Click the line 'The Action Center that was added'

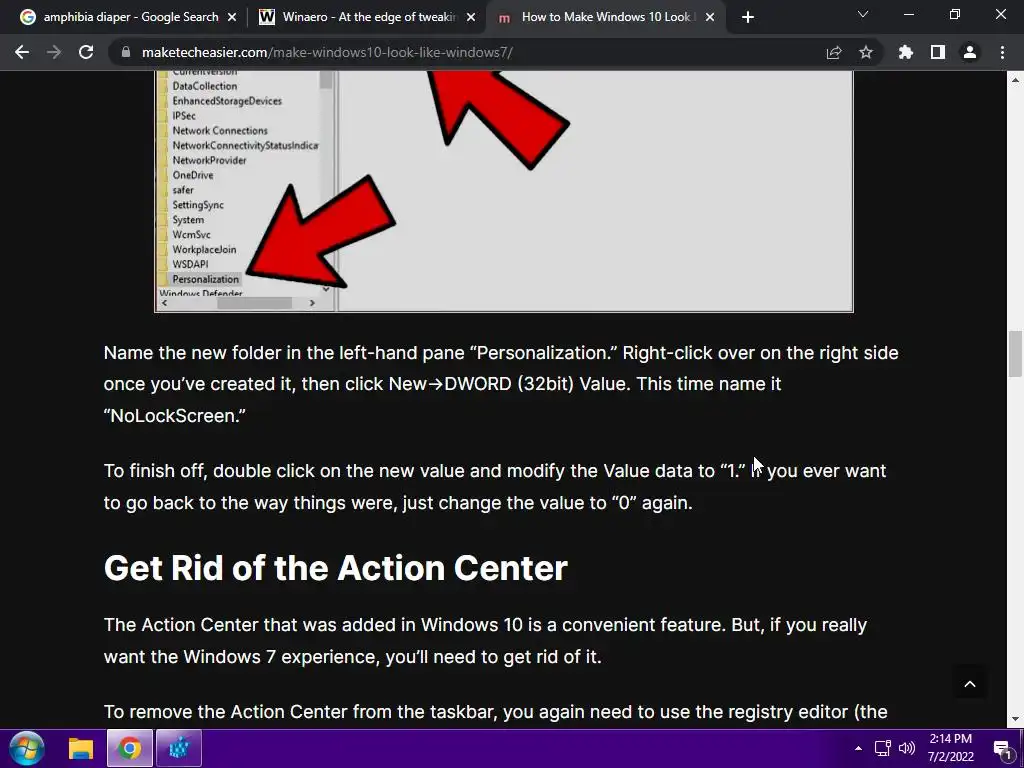click(x=485, y=625)
